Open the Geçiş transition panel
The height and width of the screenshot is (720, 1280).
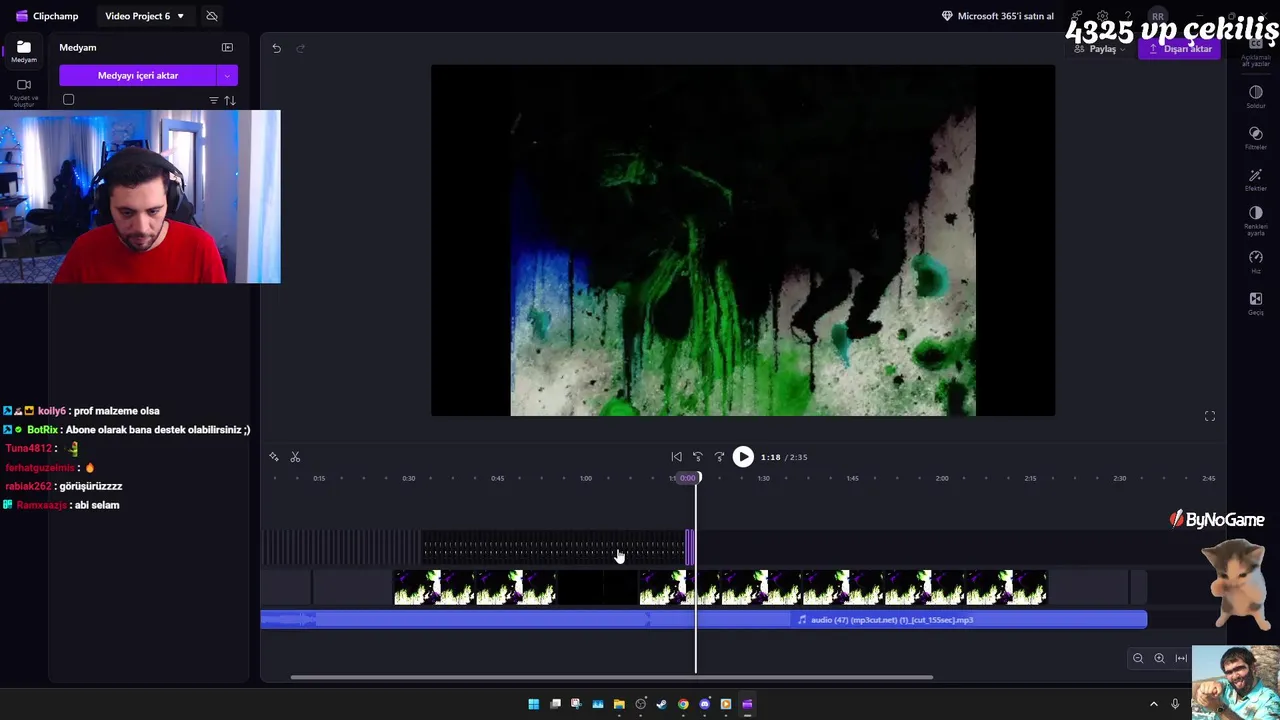click(1256, 304)
